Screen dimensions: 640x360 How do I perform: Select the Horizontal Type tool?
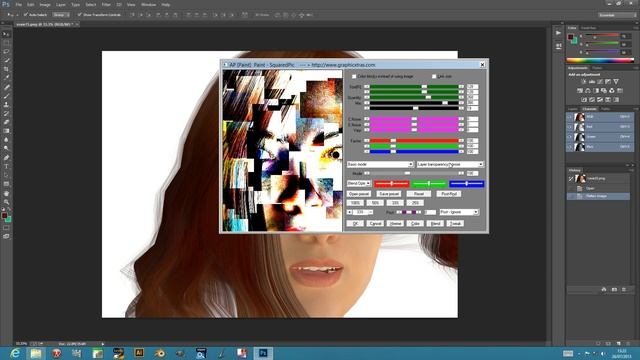click(6, 166)
